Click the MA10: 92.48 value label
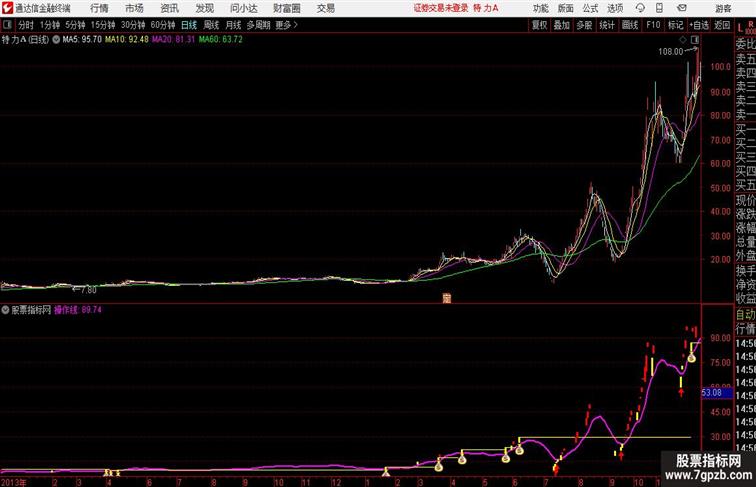756x487 pixels. point(127,40)
